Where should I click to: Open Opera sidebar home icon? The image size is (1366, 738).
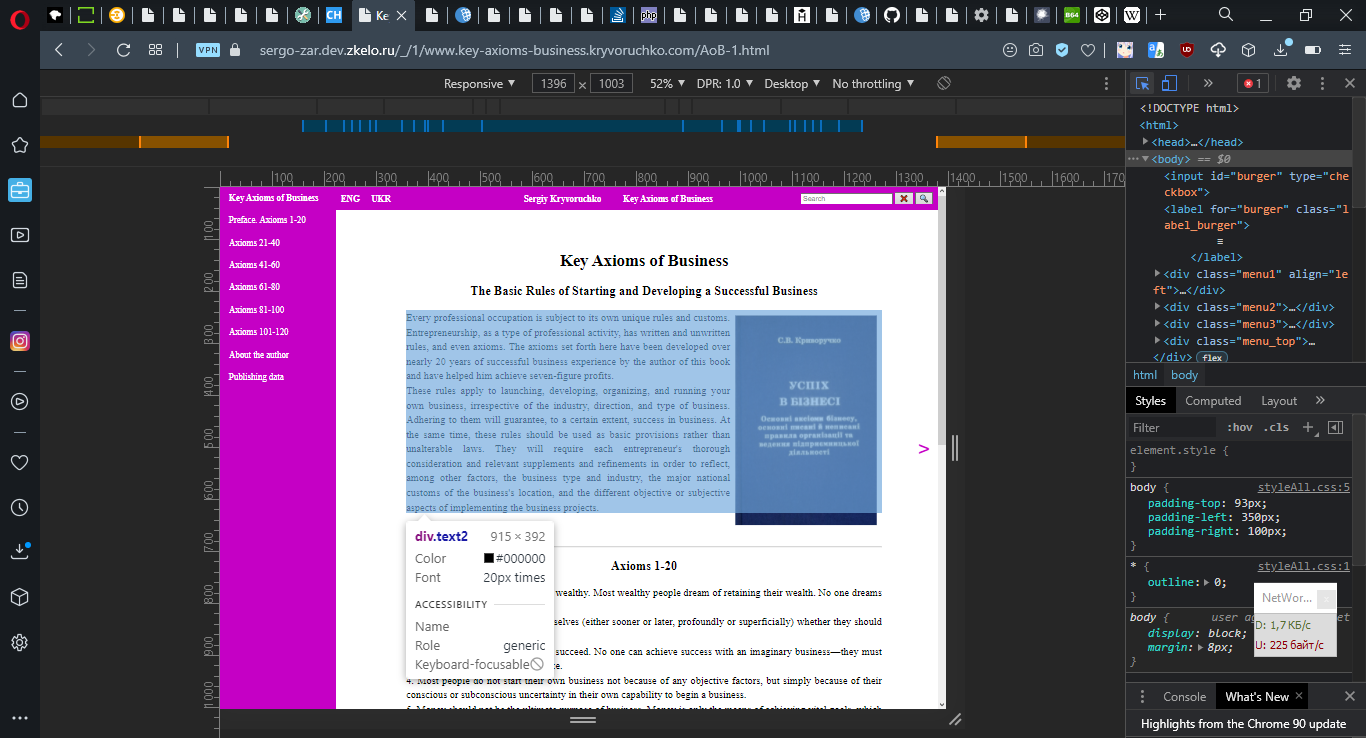[19, 100]
